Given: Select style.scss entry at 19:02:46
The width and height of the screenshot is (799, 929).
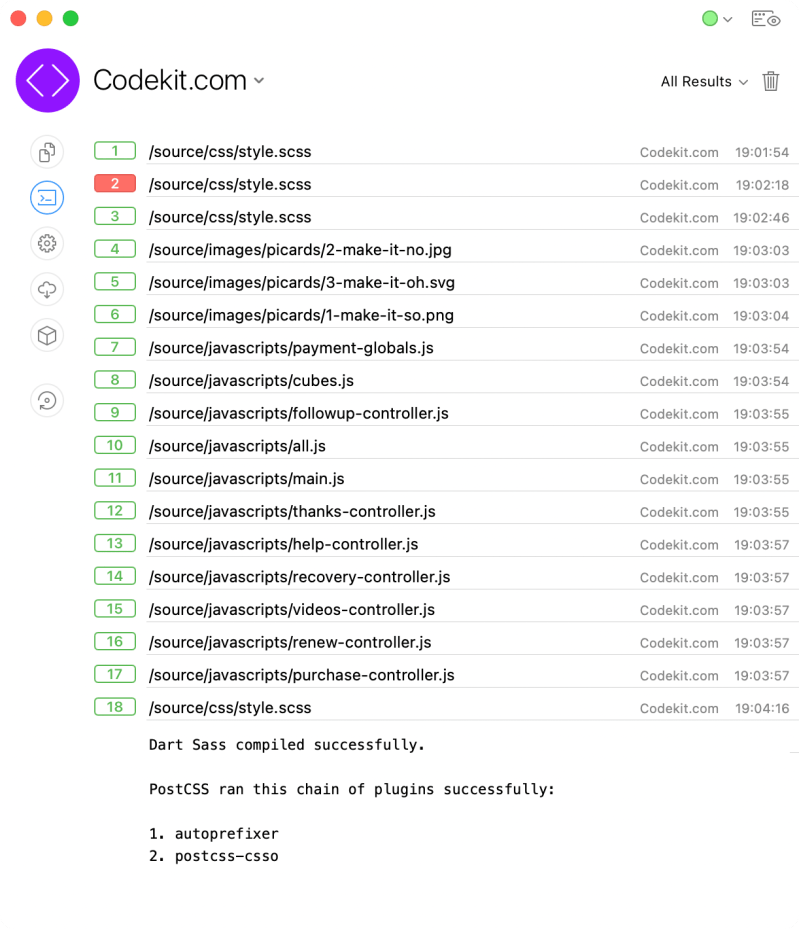Looking at the screenshot, I should point(473,217).
